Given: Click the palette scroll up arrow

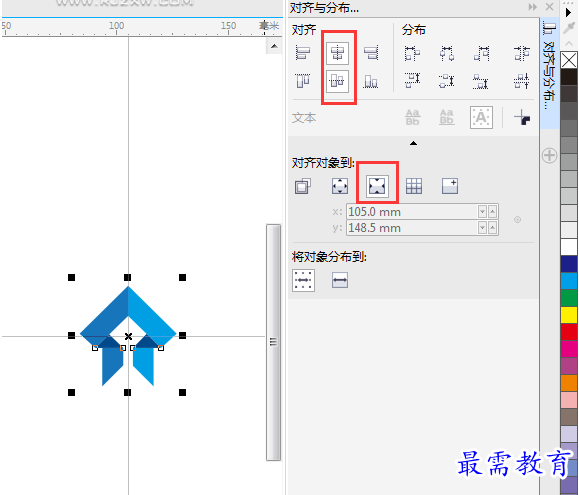Looking at the screenshot, I should pos(569,44).
